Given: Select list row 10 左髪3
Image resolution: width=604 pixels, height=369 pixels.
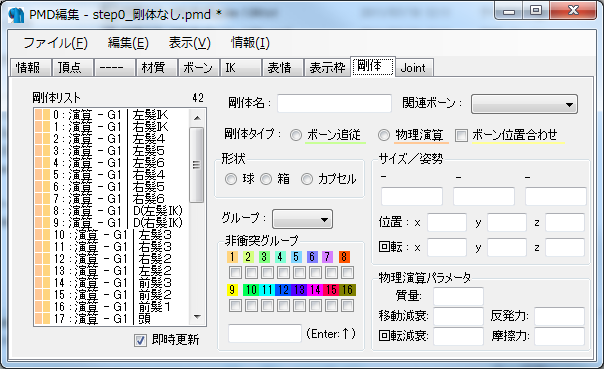Looking at the screenshot, I should (x=111, y=235).
